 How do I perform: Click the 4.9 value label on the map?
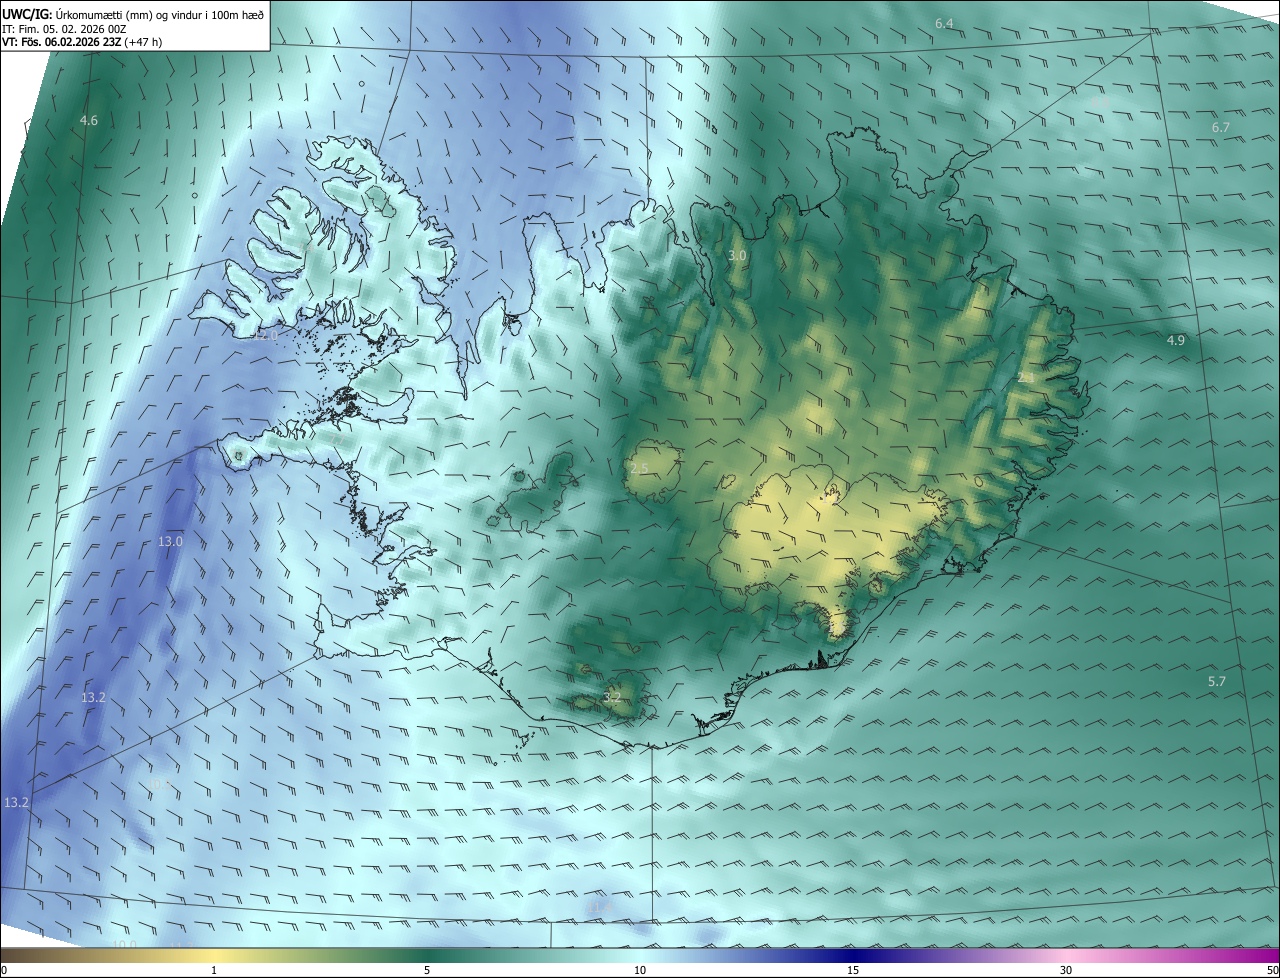(1175, 340)
